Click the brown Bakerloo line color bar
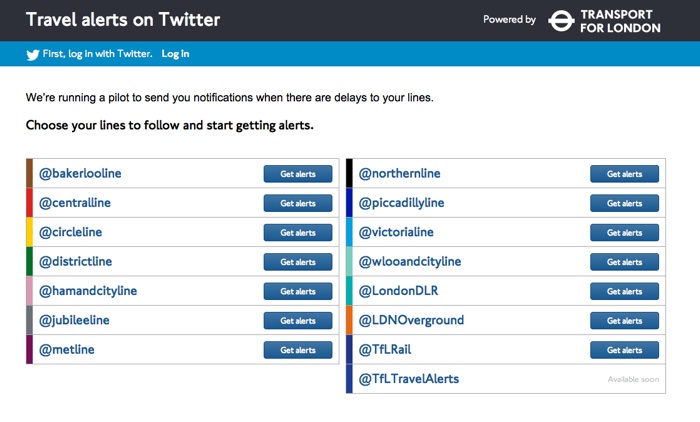Screen dimensions: 700x422 pos(30,174)
